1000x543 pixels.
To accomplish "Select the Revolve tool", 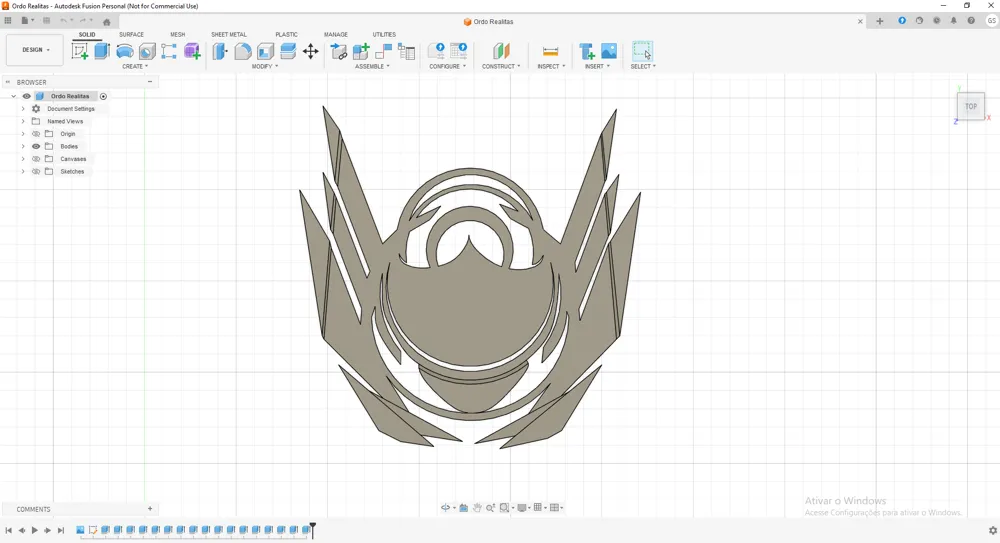I will click(x=125, y=51).
